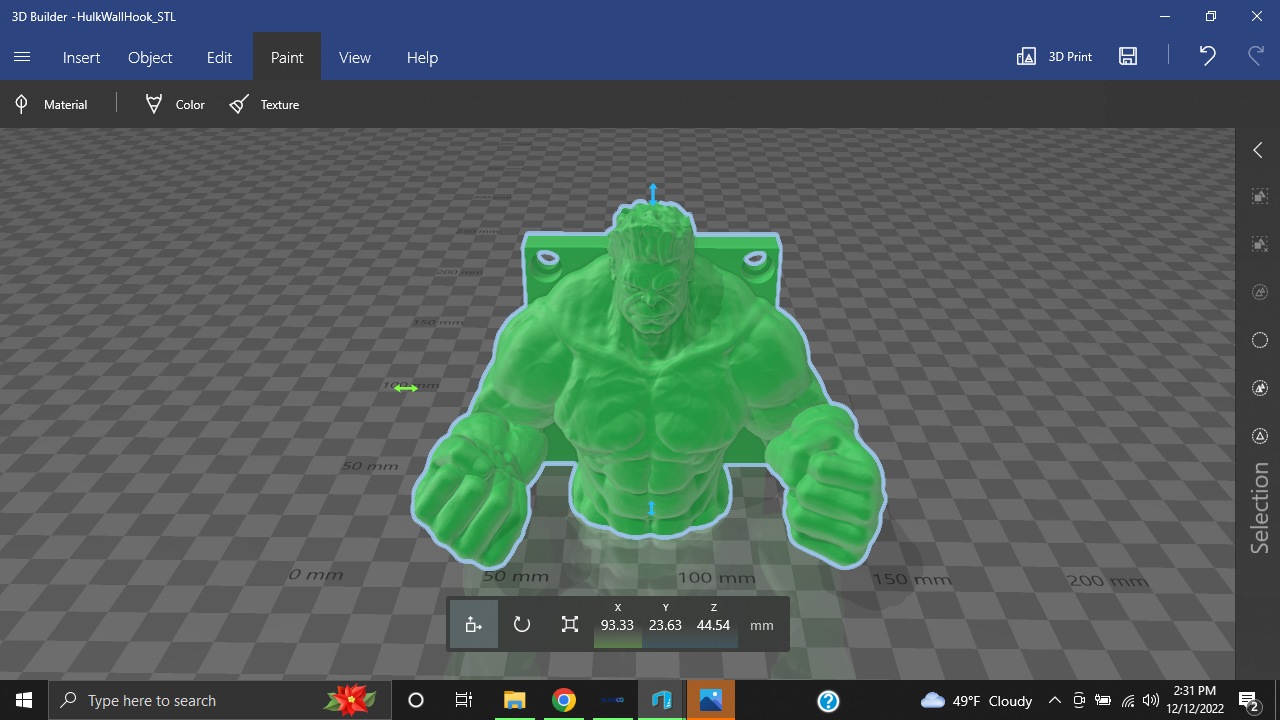Click the first selection icon in side panel
The height and width of the screenshot is (720, 1280).
[x=1260, y=196]
